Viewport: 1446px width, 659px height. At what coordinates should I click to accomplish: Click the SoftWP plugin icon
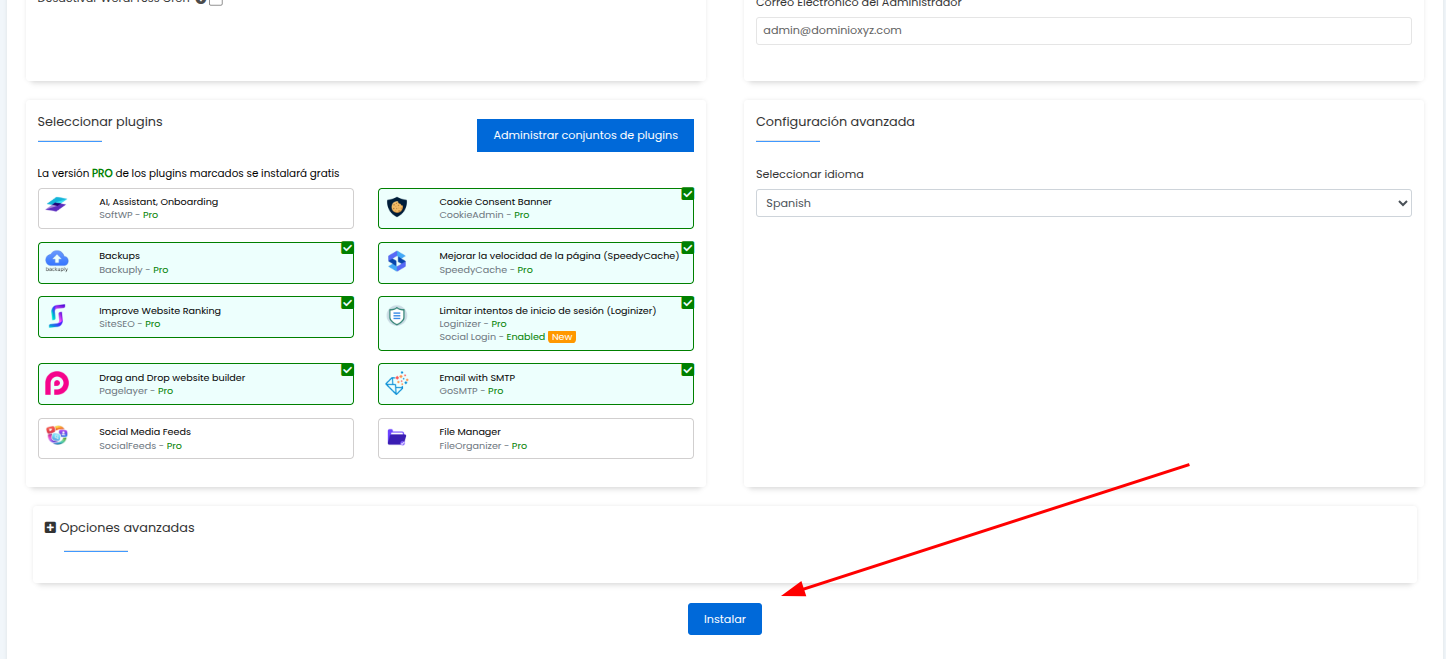(x=56, y=205)
